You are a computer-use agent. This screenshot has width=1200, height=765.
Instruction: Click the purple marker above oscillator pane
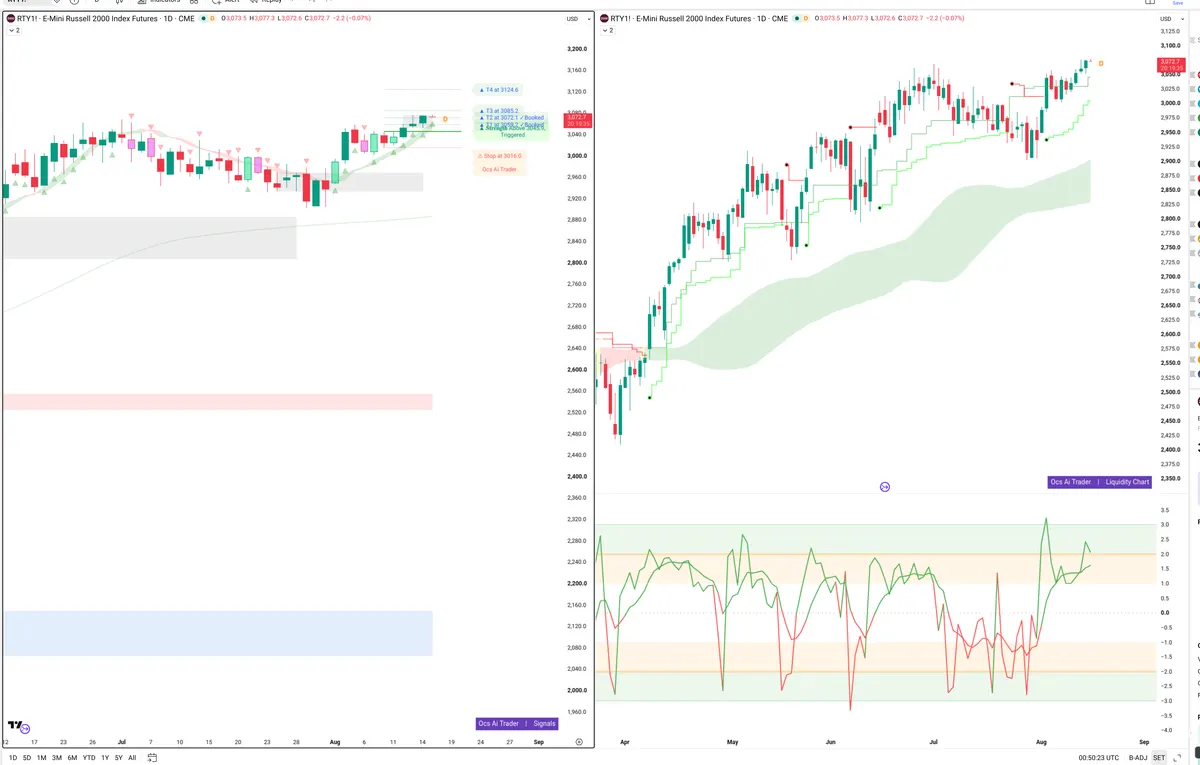click(x=884, y=487)
